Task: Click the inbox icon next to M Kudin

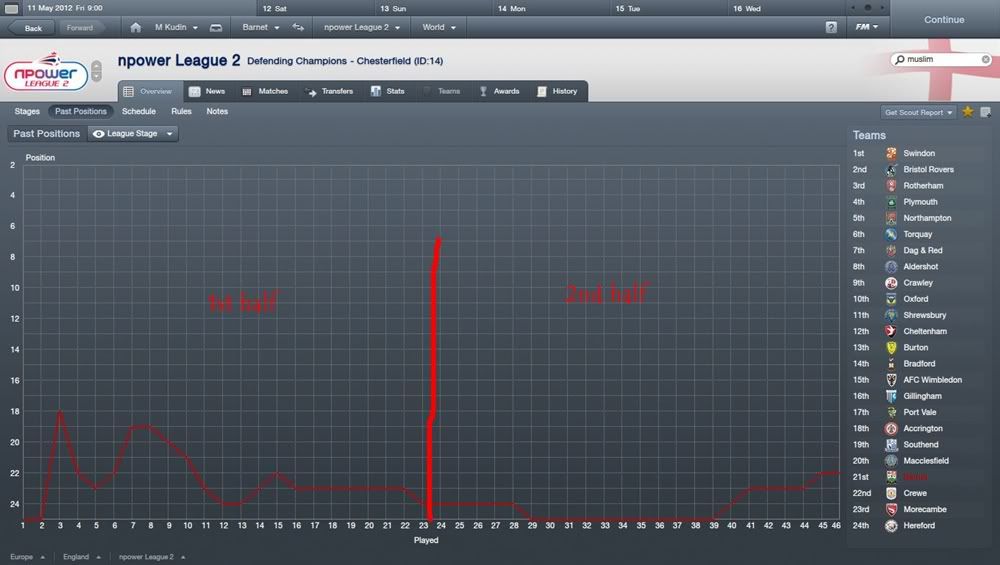Action: click(216, 27)
